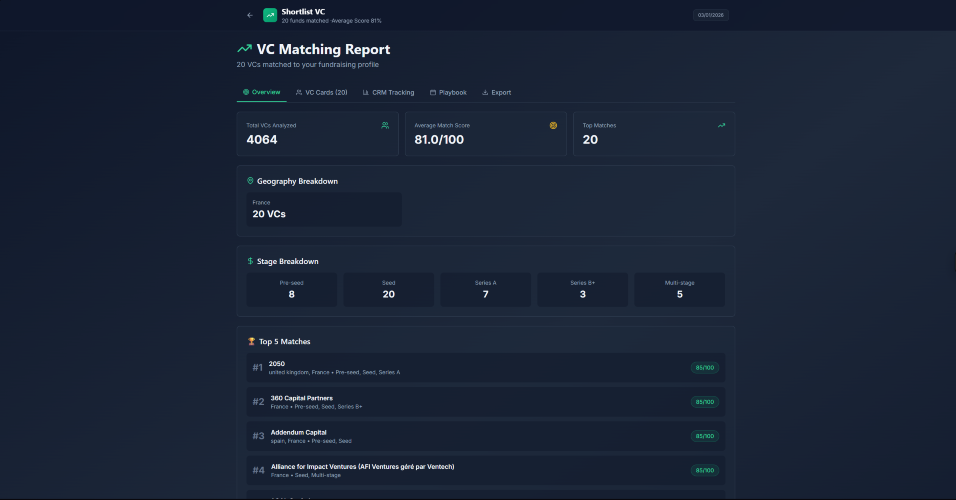Click the green Shortlist VC logo icon

[x=270, y=15]
